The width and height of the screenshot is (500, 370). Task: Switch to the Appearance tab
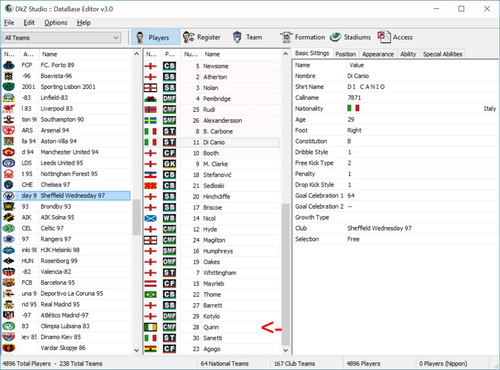pos(378,54)
